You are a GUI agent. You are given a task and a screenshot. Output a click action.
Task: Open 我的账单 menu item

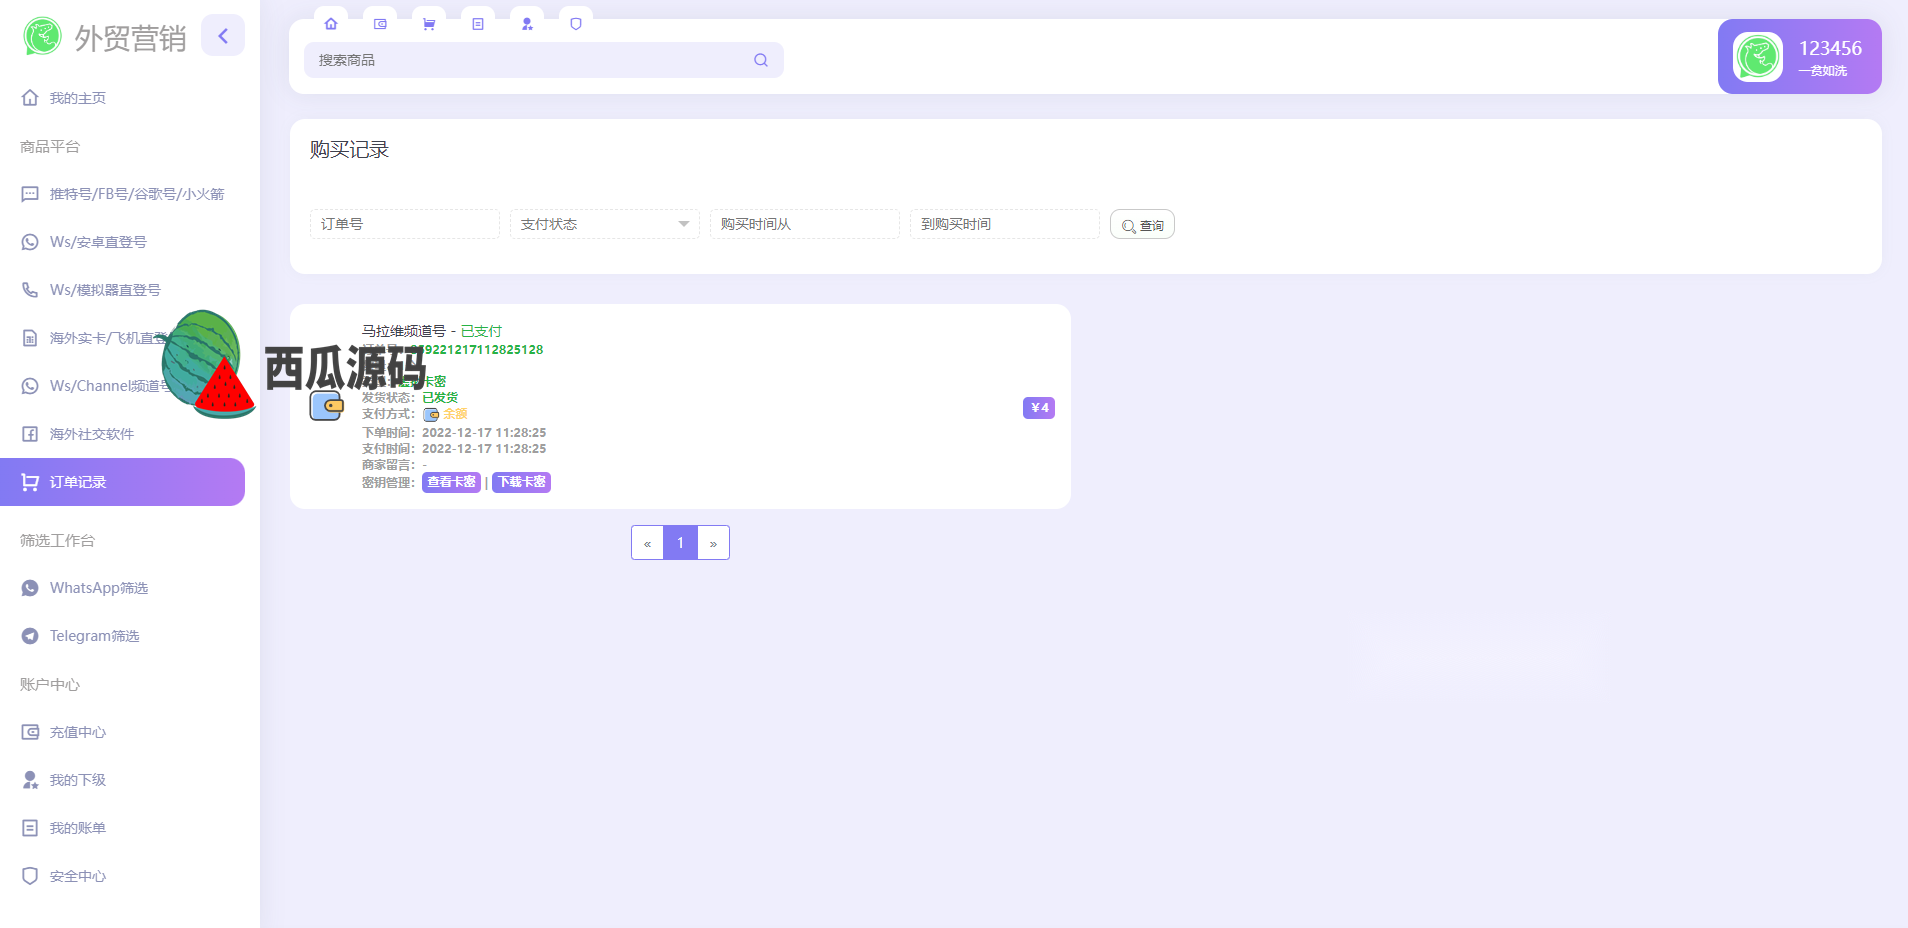122,828
